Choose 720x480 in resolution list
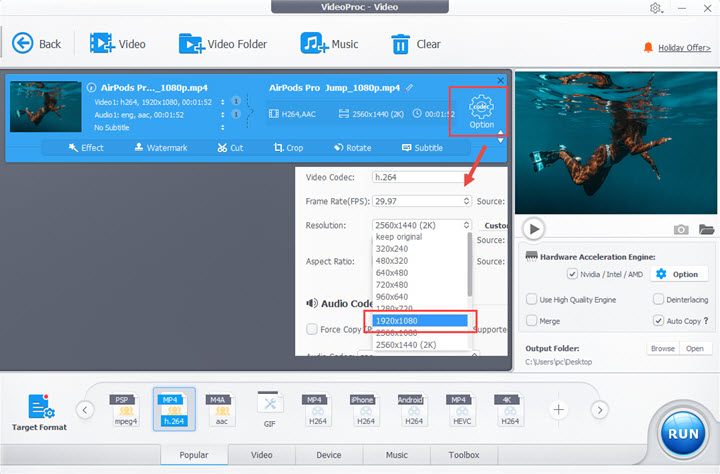The height and width of the screenshot is (474, 720). (x=392, y=285)
